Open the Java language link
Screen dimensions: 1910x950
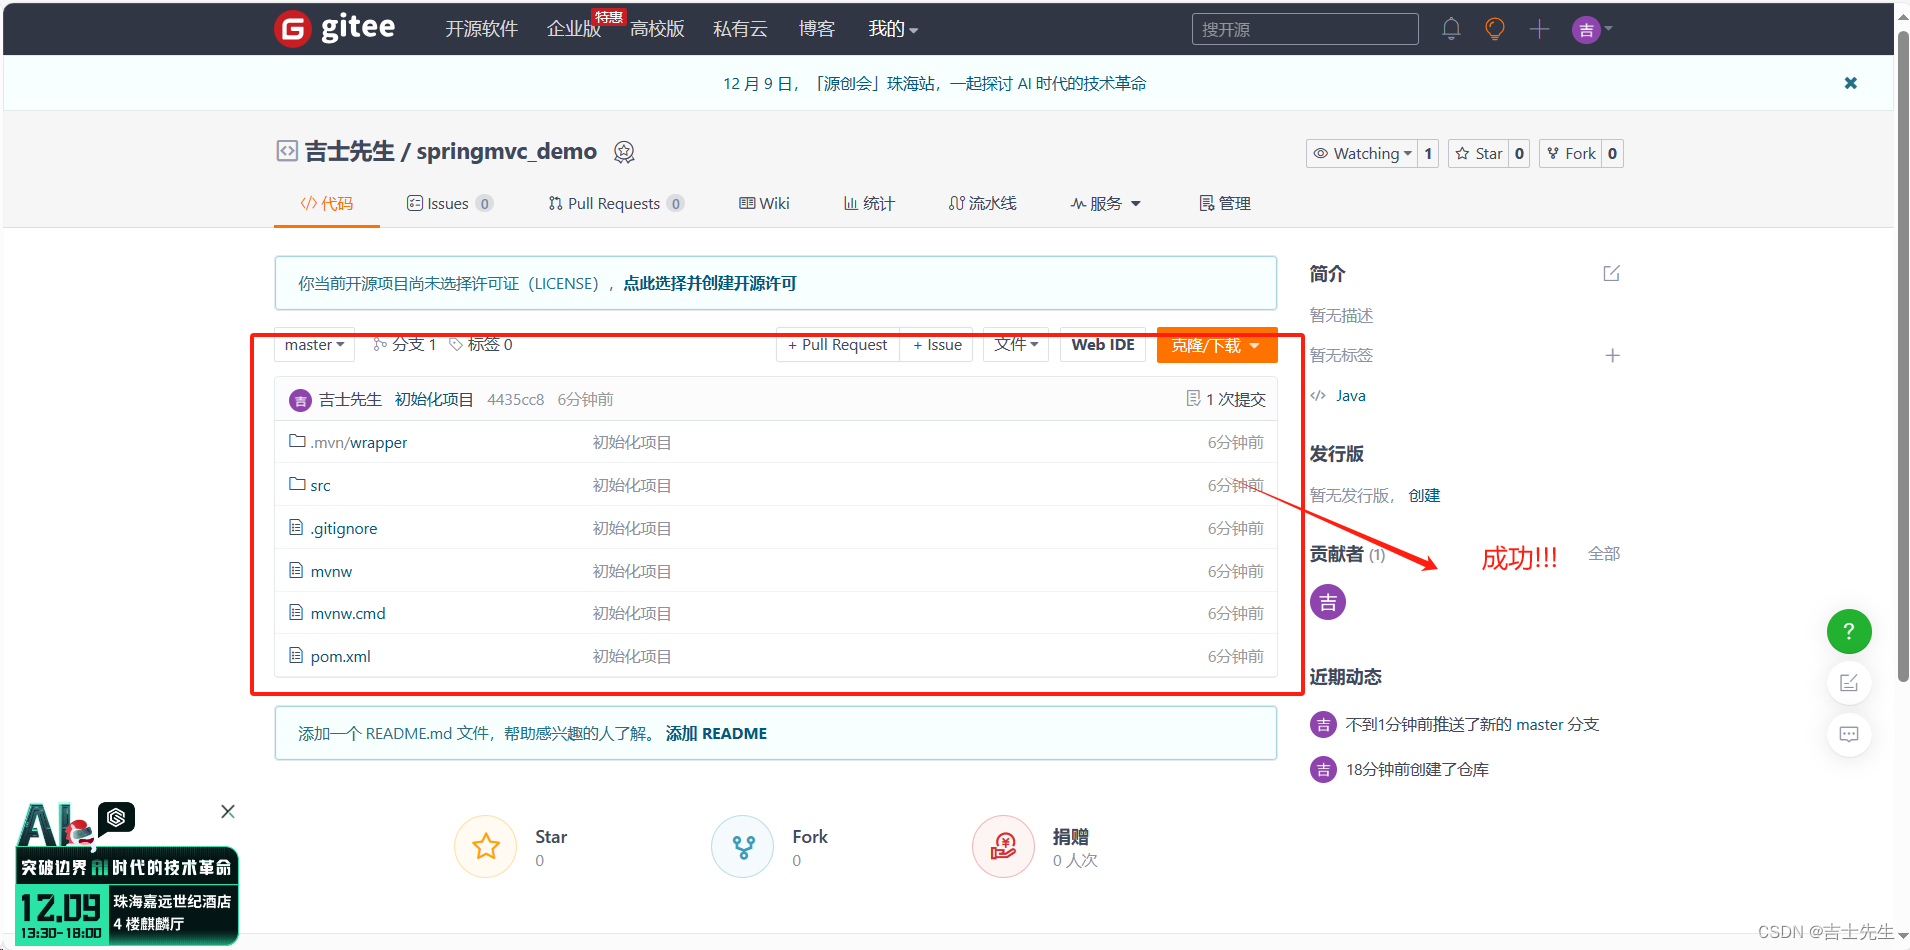pos(1350,395)
